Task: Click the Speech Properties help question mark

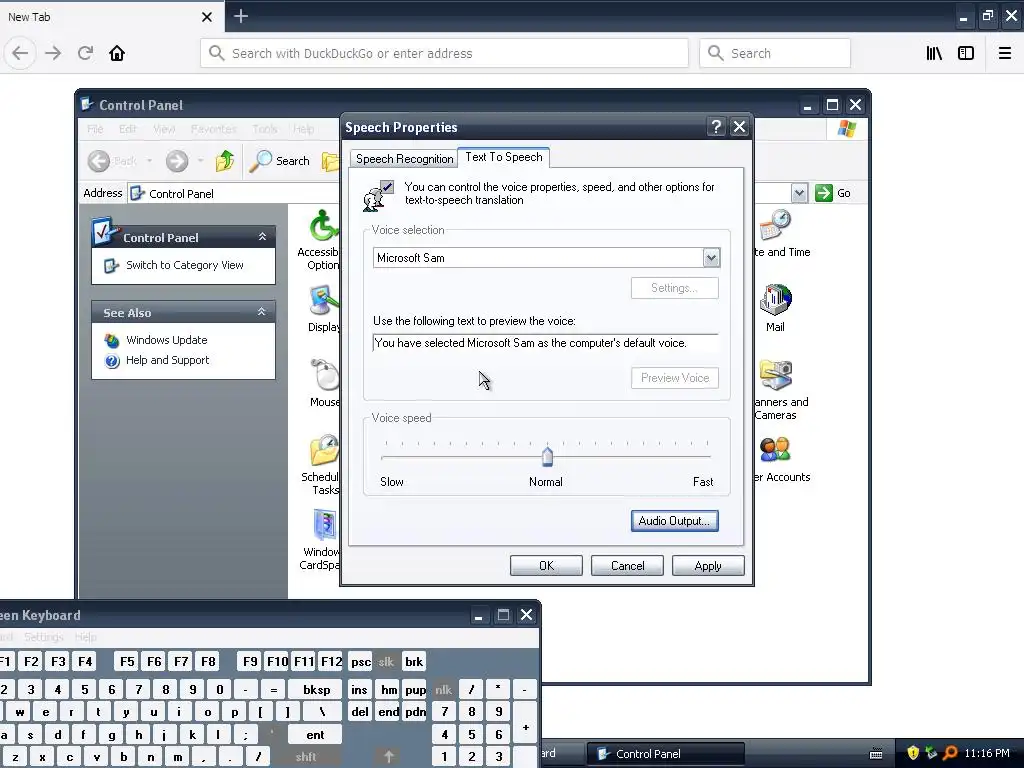Action: [x=716, y=127]
